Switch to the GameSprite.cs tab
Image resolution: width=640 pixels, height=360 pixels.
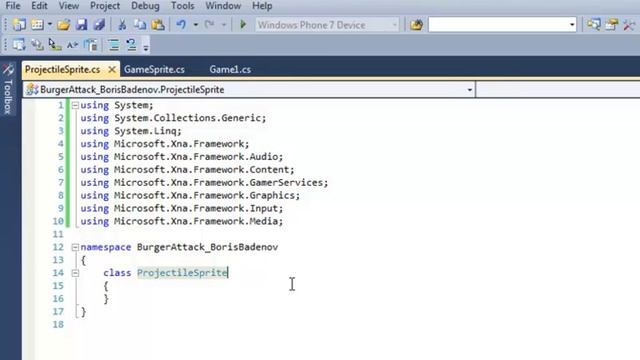point(154,70)
